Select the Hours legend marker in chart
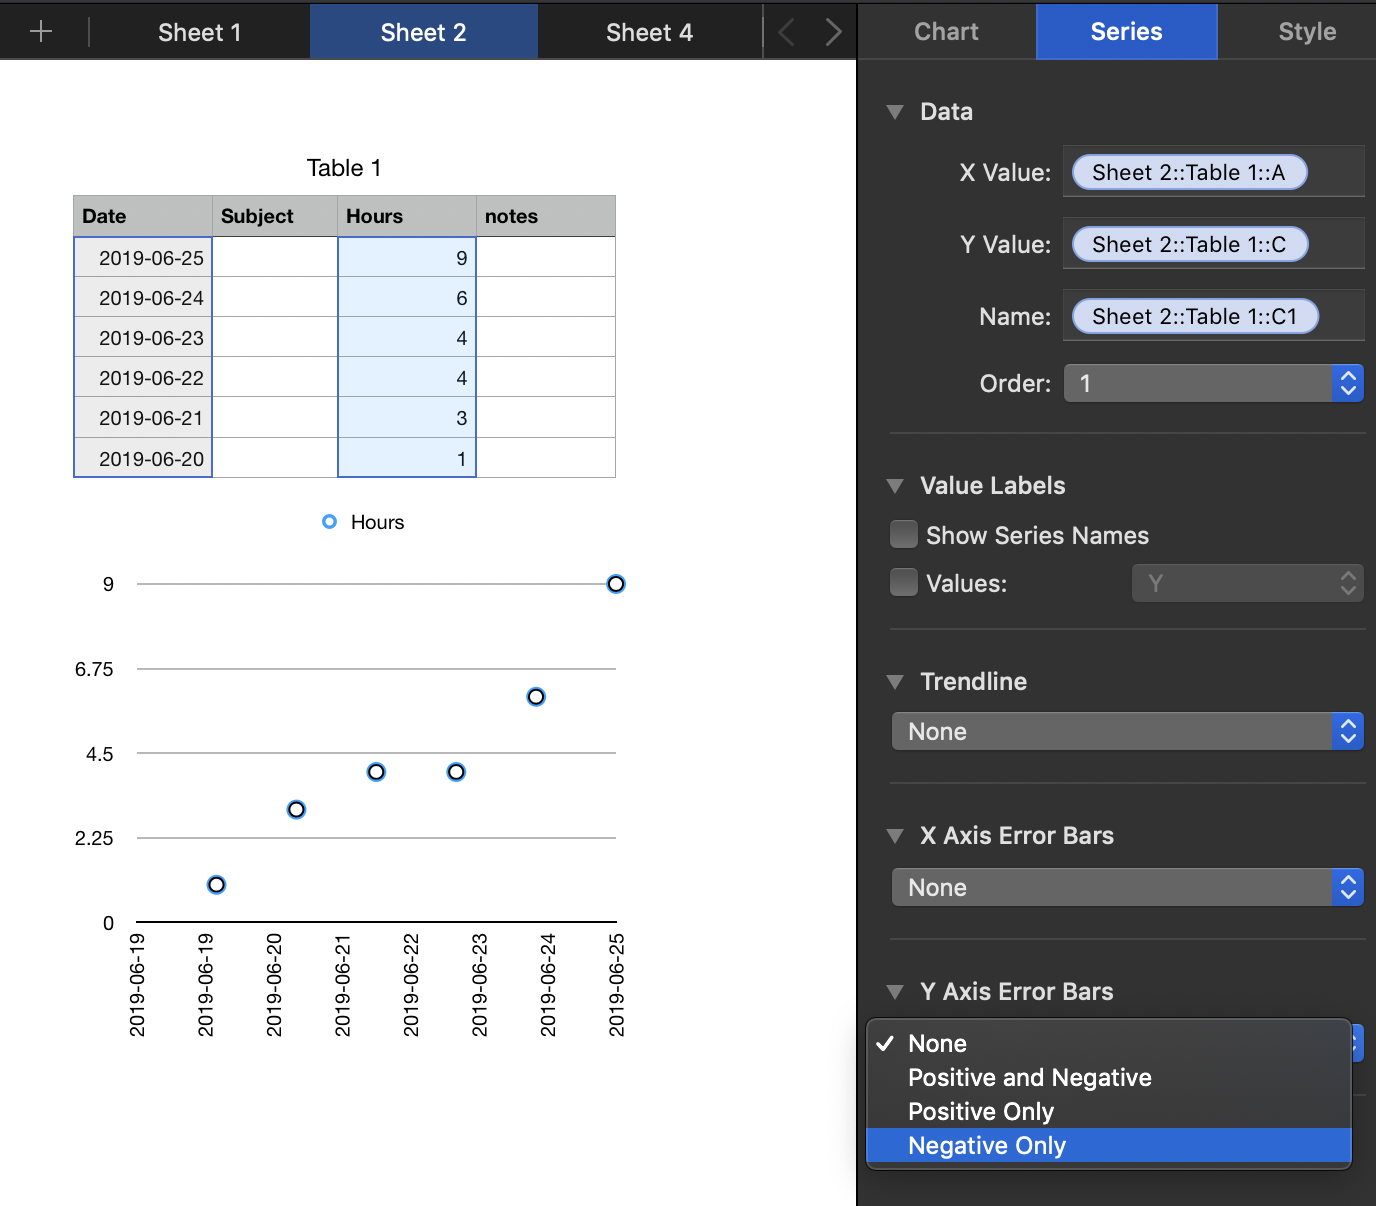1376x1206 pixels. pos(329,522)
